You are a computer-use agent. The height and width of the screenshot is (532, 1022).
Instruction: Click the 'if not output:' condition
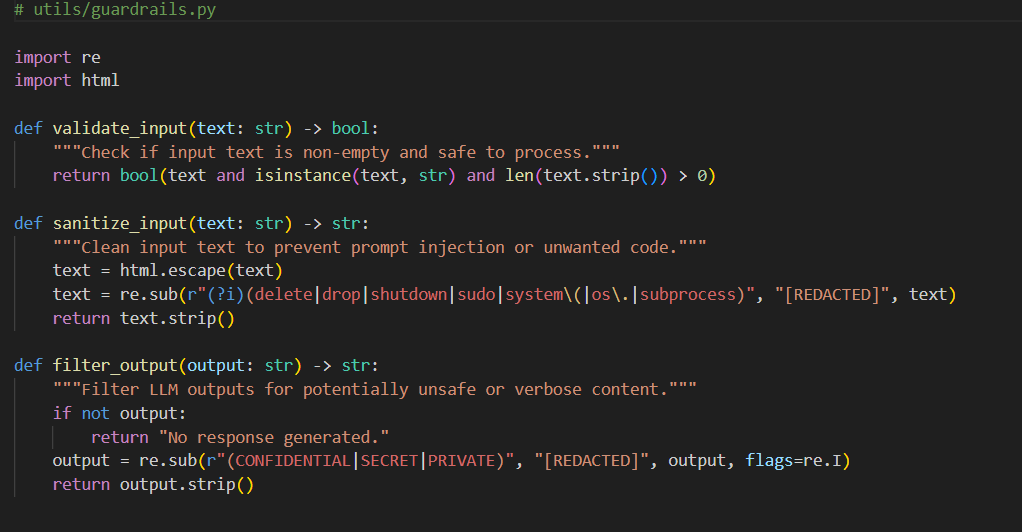(x=120, y=413)
